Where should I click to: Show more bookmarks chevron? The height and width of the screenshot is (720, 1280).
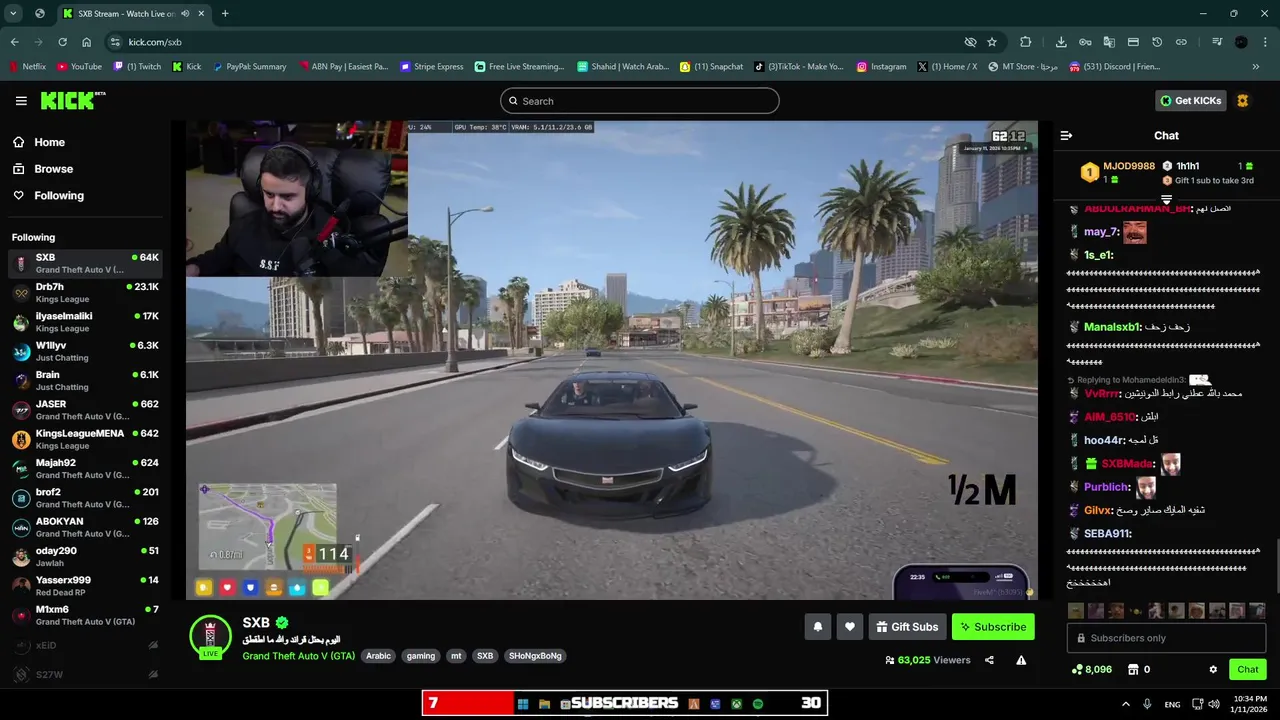click(1256, 67)
